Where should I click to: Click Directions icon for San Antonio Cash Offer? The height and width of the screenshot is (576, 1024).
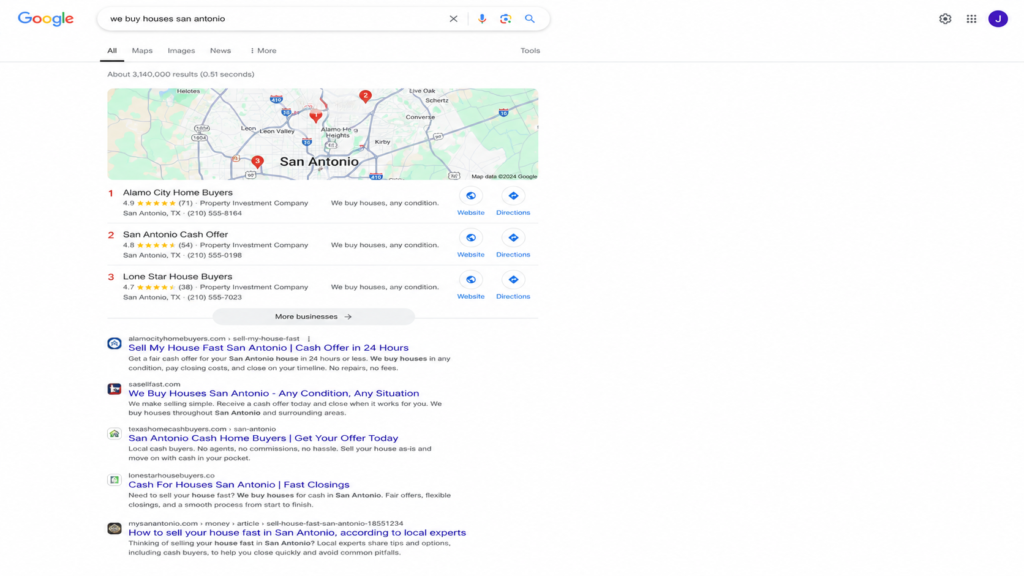tap(513, 238)
